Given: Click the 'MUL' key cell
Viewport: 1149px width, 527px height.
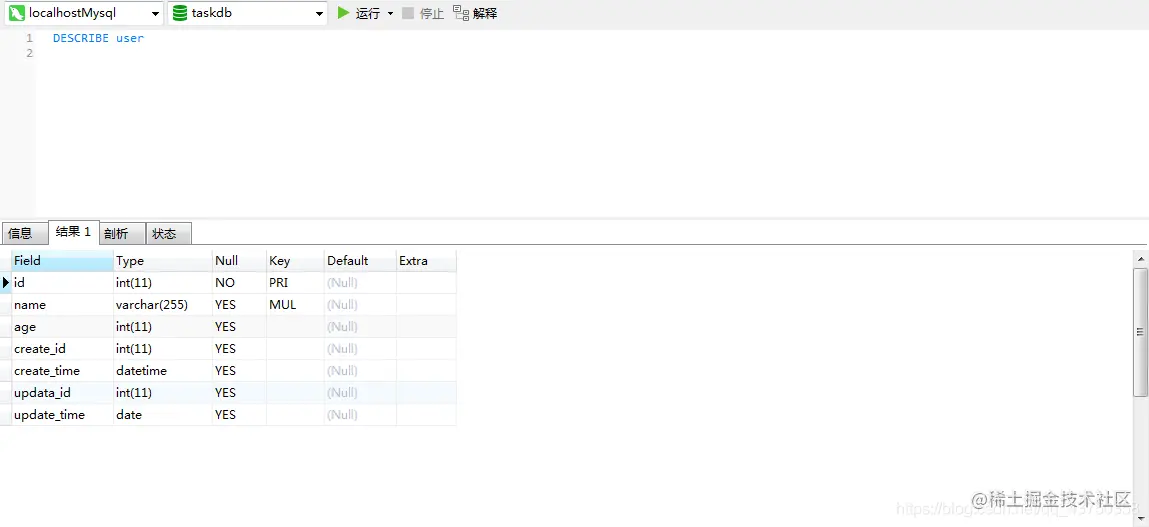Looking at the screenshot, I should [295, 304].
